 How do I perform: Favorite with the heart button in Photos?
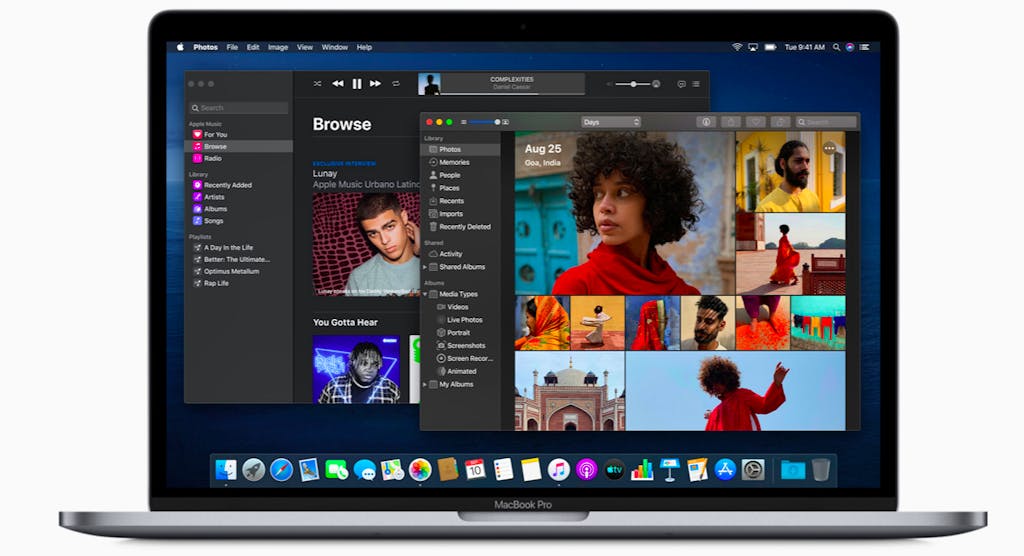(756, 122)
